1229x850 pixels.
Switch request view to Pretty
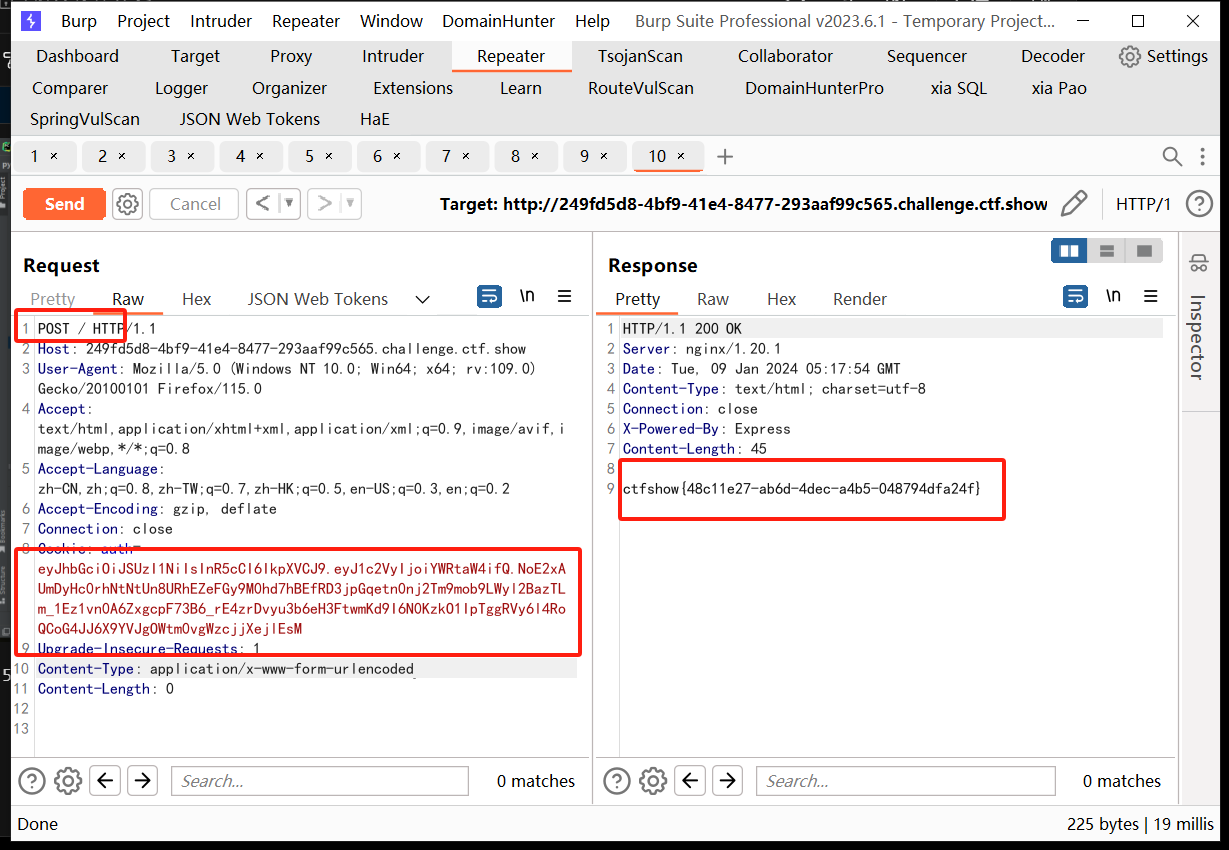(53, 299)
